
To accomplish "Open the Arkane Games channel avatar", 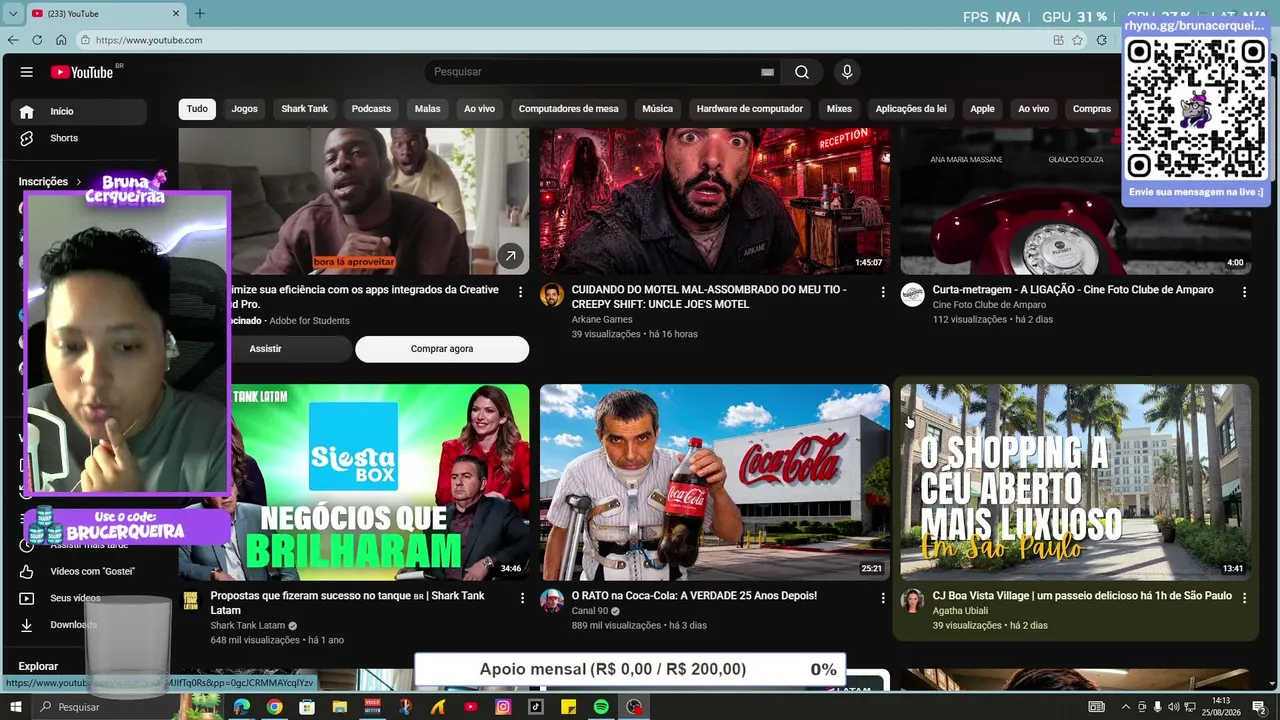I will click(552, 295).
